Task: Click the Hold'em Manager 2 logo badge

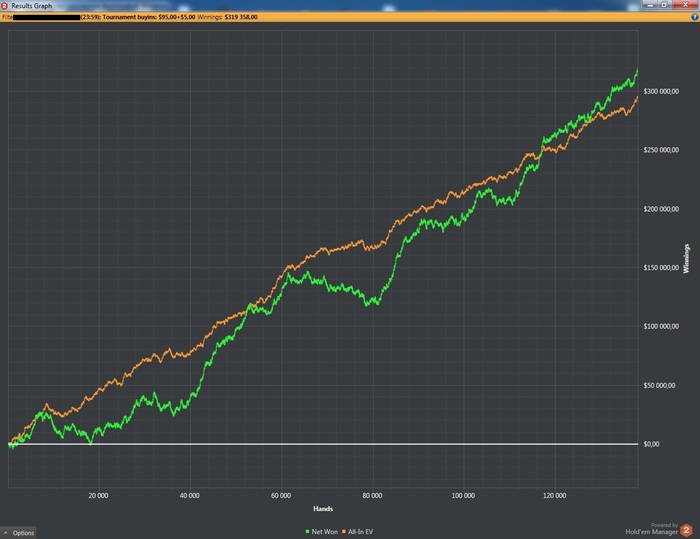Action: [x=686, y=530]
